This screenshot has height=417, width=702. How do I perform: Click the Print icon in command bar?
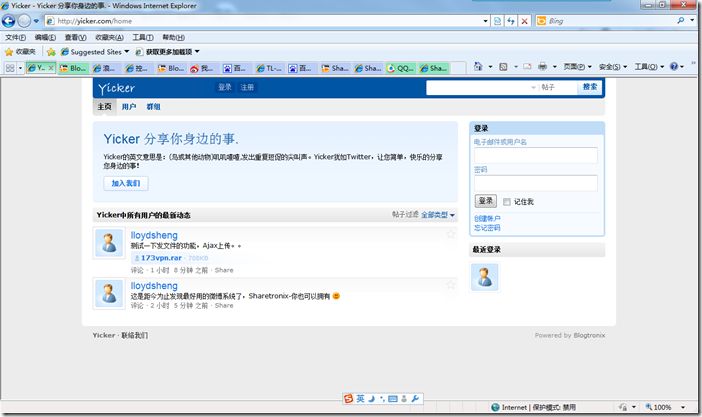coord(542,67)
